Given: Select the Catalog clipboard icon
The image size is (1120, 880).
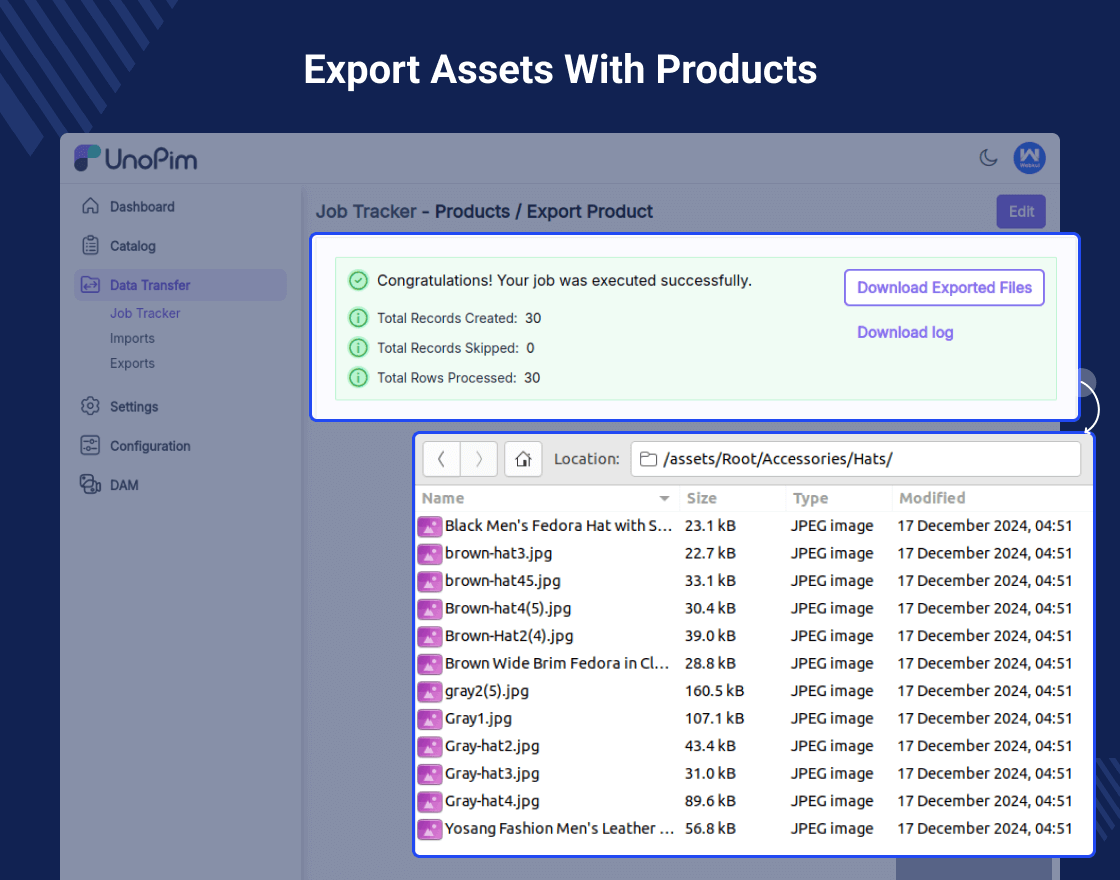Looking at the screenshot, I should click(x=89, y=245).
